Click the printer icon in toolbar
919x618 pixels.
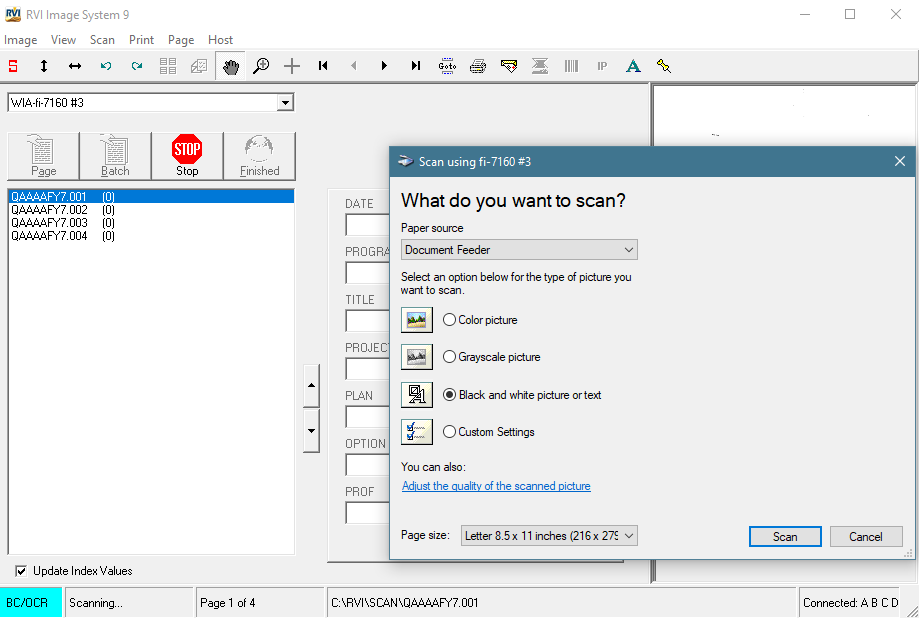pos(478,66)
